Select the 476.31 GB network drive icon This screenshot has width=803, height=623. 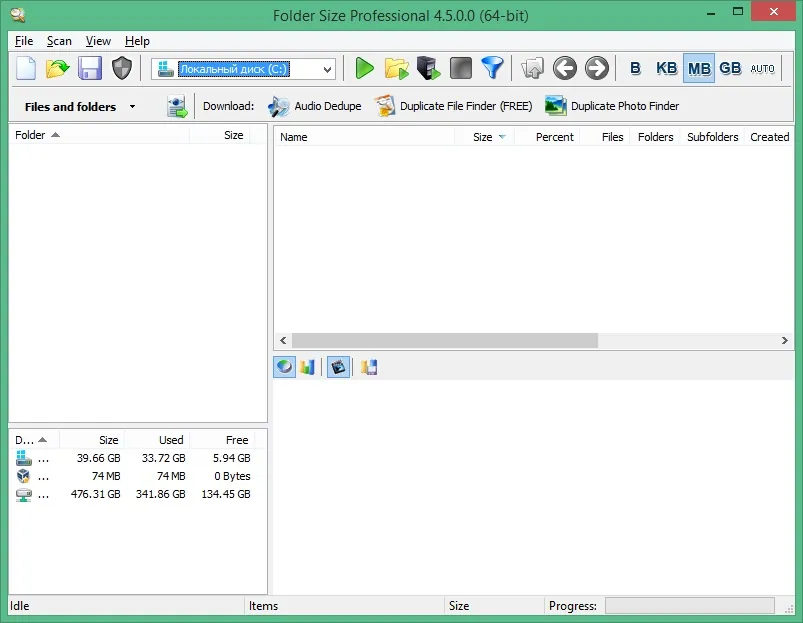[24, 495]
